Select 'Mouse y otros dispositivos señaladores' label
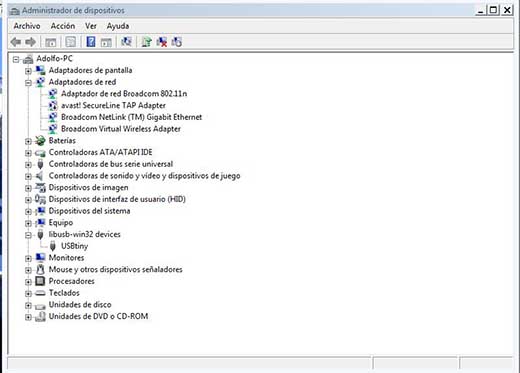The image size is (520, 373). [x=116, y=269]
